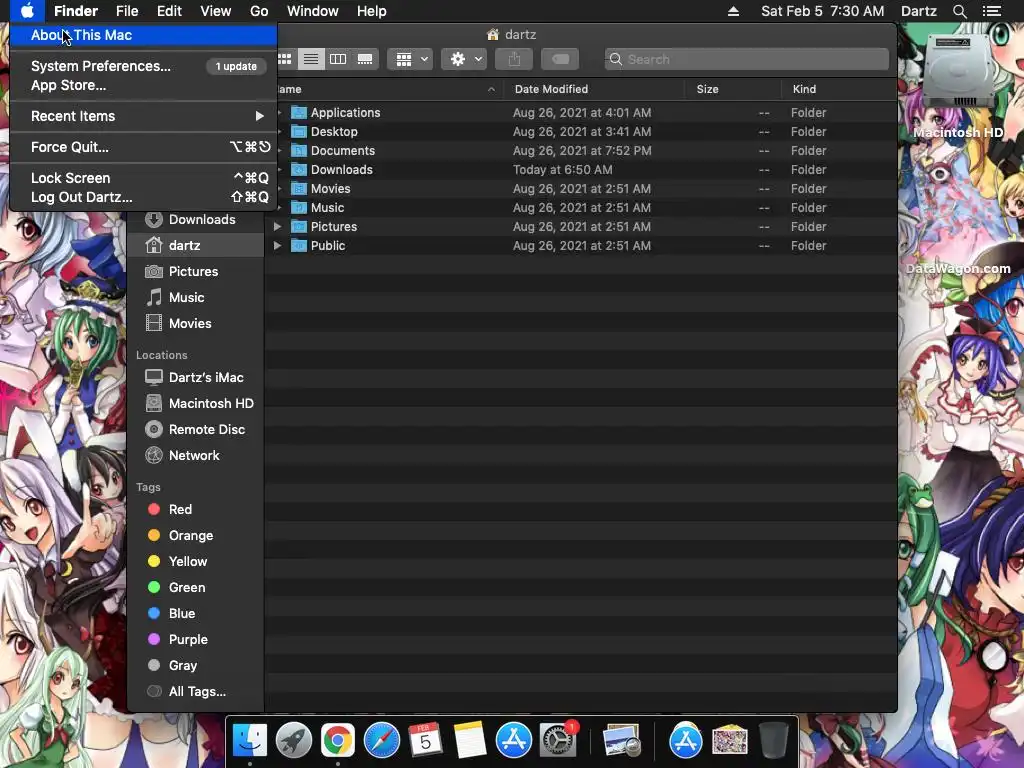Choose Lock Screen menu entry
The width and height of the screenshot is (1024, 768).
[x=143, y=178]
